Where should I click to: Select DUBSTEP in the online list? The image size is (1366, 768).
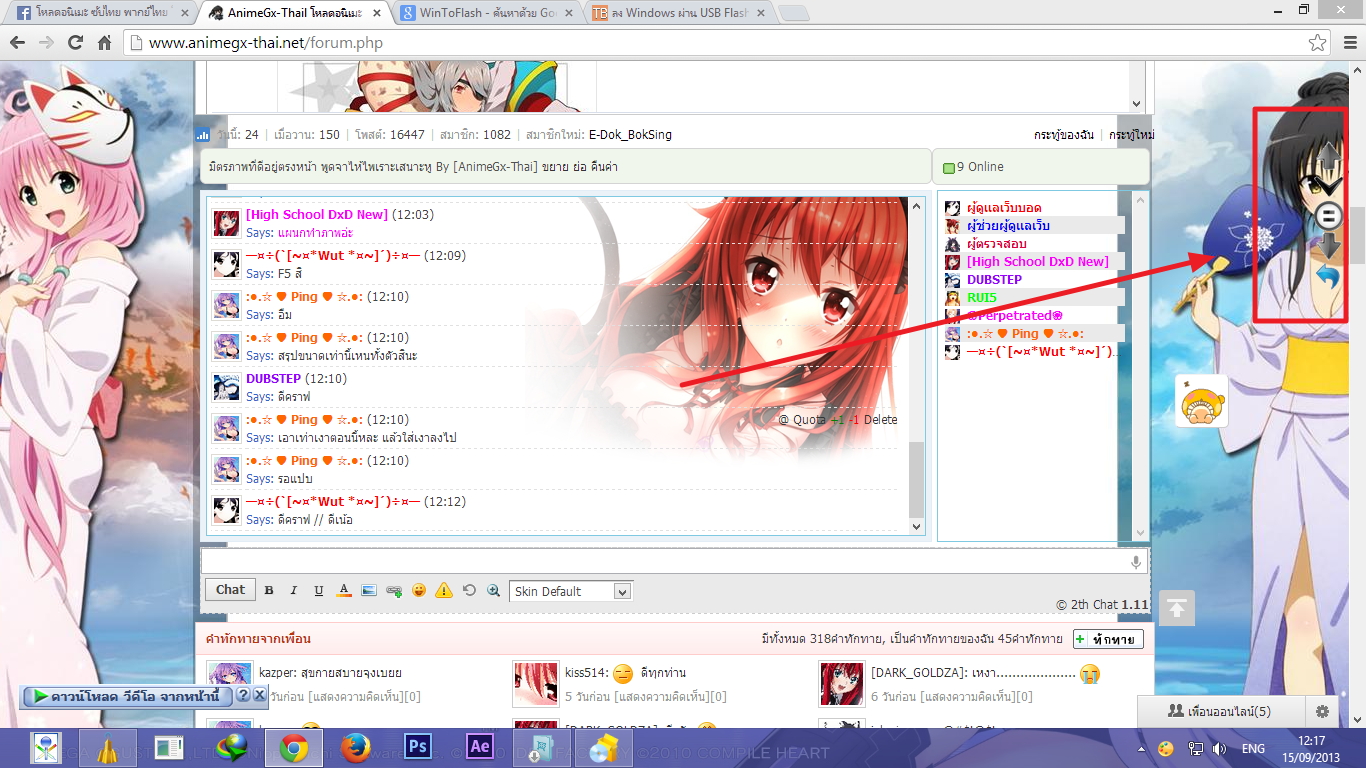click(994, 280)
